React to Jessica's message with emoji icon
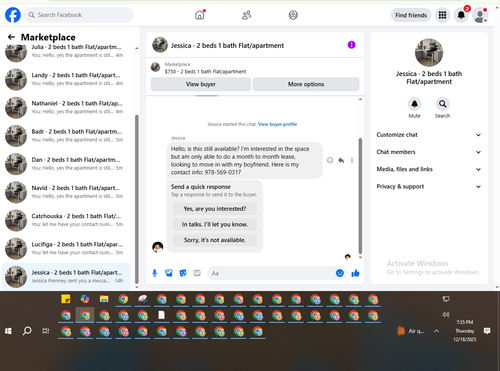The height and width of the screenshot is (371, 500). (330, 160)
